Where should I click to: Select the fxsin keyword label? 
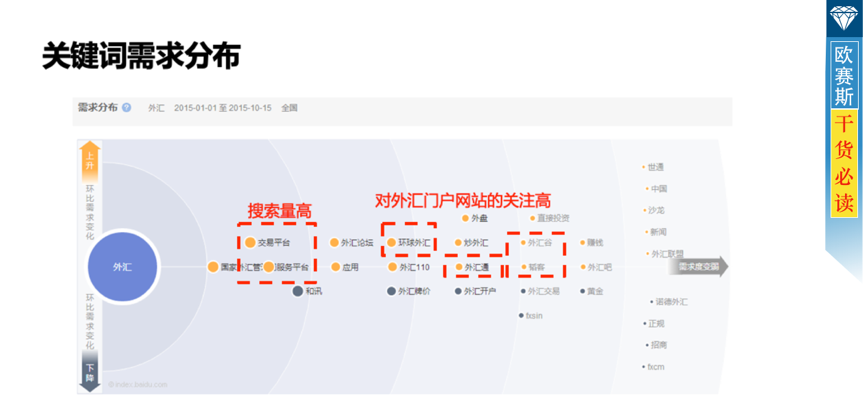pos(533,315)
